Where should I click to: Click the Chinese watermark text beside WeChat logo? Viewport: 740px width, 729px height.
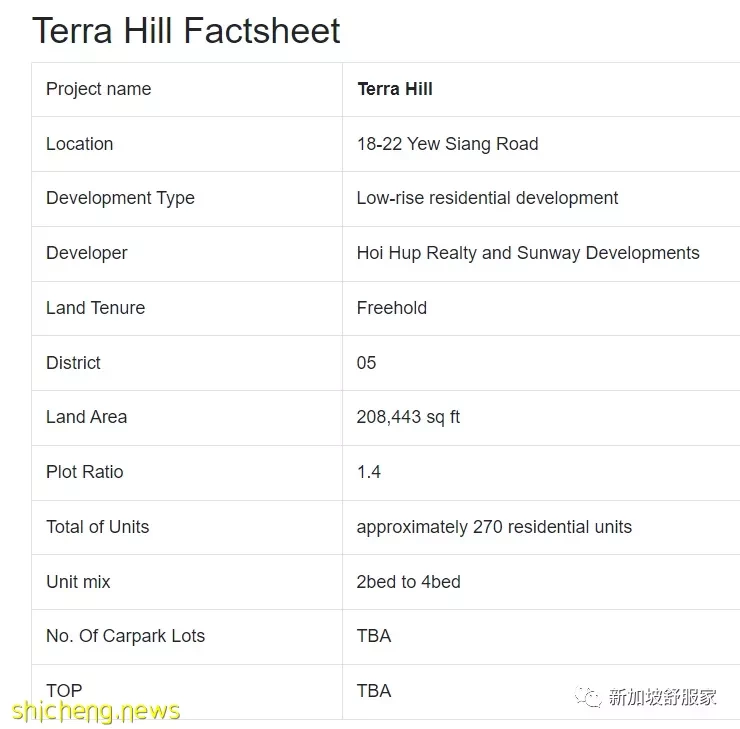[663, 697]
